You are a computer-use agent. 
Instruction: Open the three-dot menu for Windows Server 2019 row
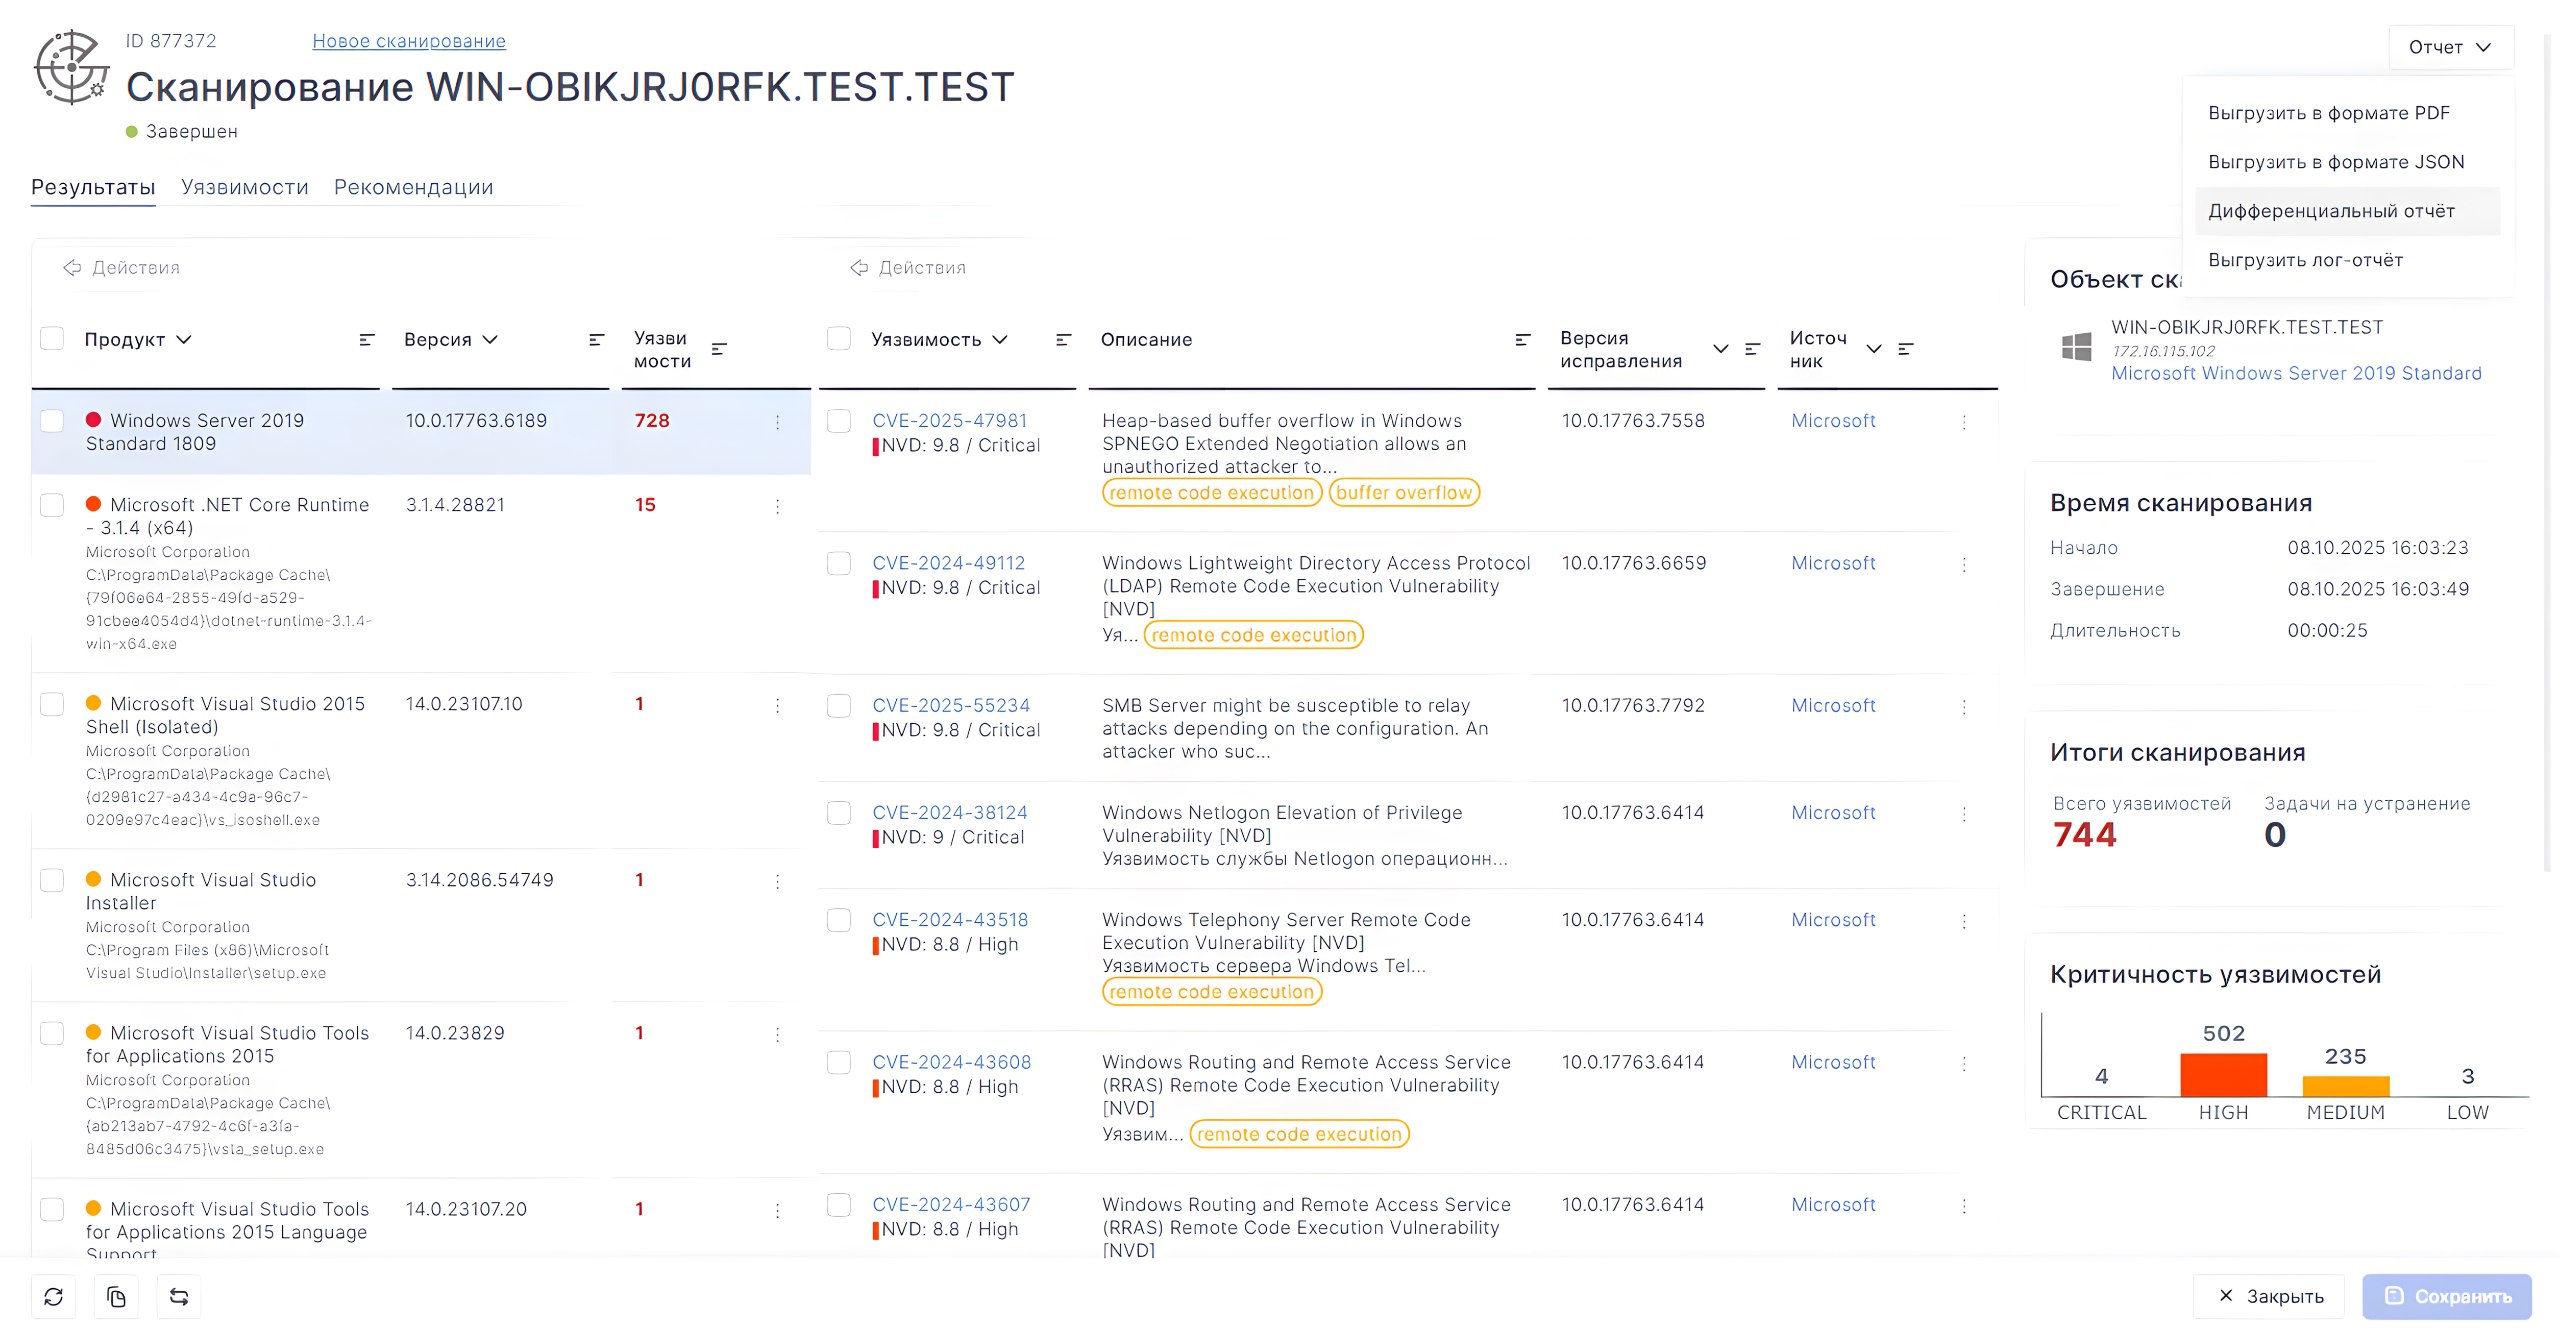coord(777,422)
